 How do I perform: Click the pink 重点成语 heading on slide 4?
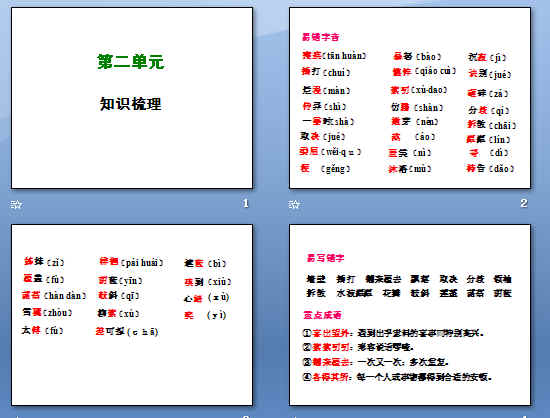[322, 315]
